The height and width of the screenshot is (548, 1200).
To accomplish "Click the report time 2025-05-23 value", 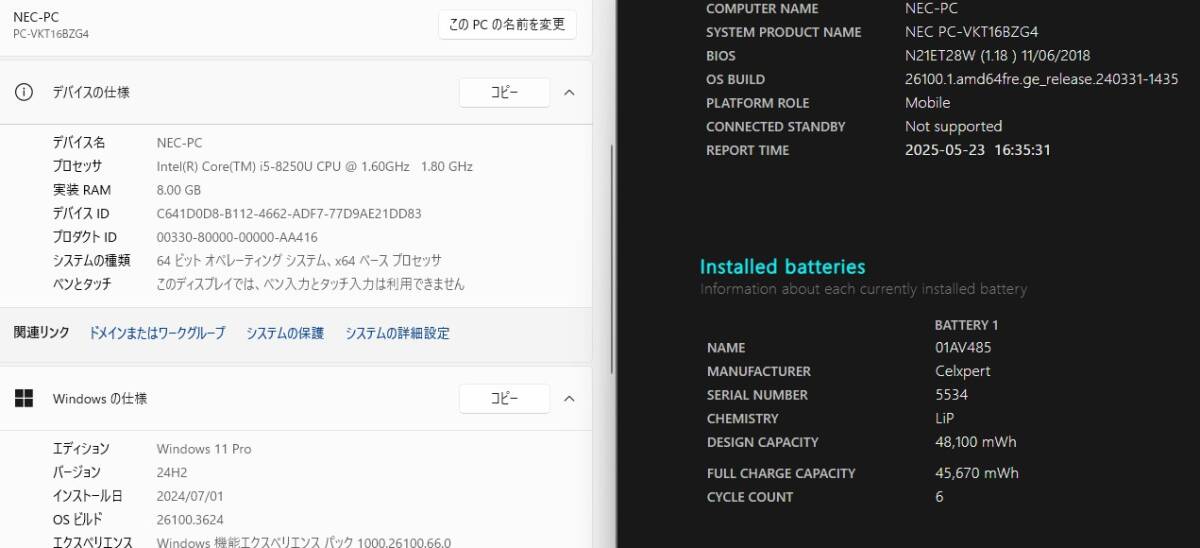I will pos(978,150).
